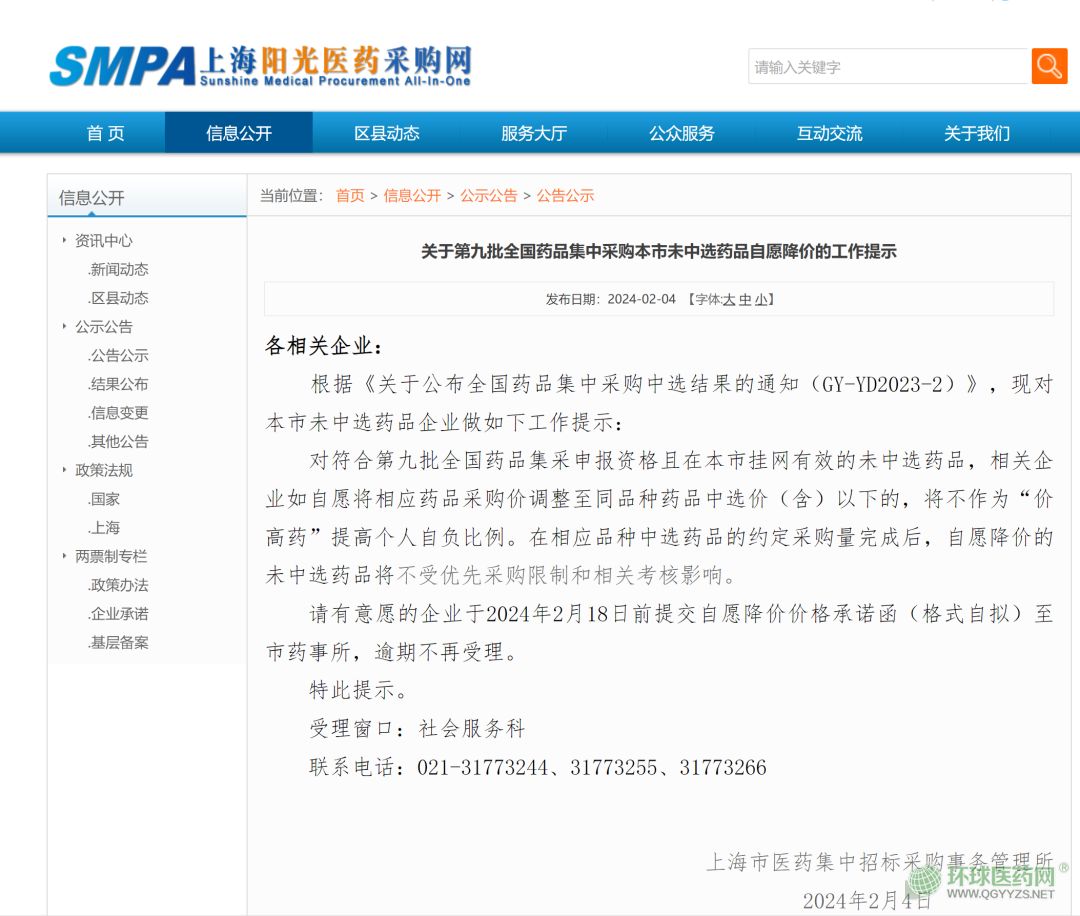
Task: Go to the 服务大厅 menu item
Action: pyautogui.click(x=534, y=133)
